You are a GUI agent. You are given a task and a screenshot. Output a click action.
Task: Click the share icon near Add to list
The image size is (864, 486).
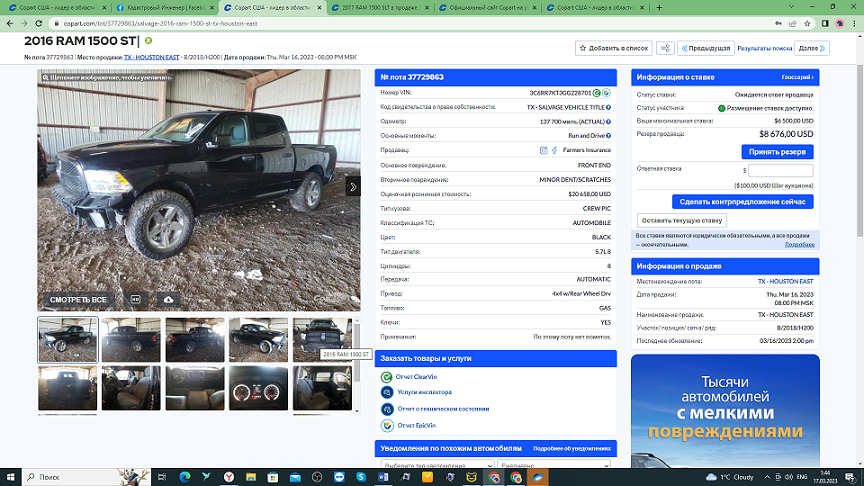click(x=665, y=48)
